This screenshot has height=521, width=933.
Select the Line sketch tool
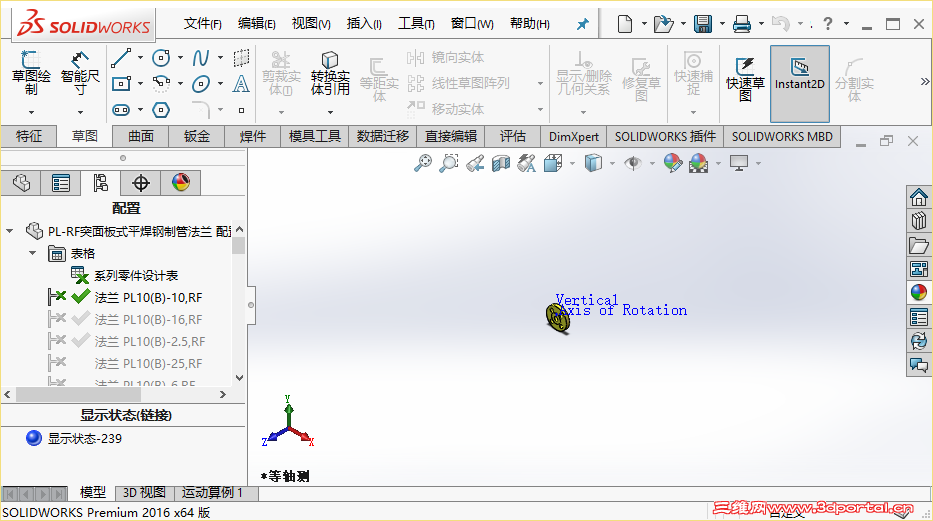(x=121, y=58)
